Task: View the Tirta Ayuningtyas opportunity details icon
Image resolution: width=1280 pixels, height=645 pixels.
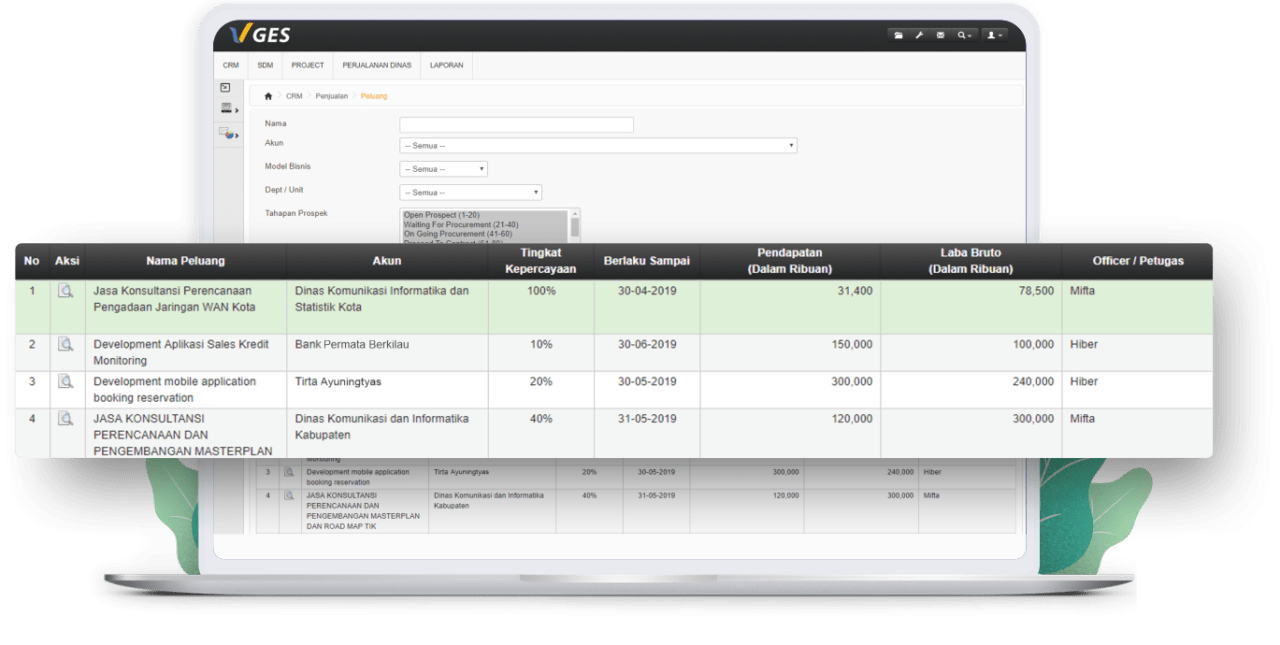Action: pyautogui.click(x=67, y=381)
